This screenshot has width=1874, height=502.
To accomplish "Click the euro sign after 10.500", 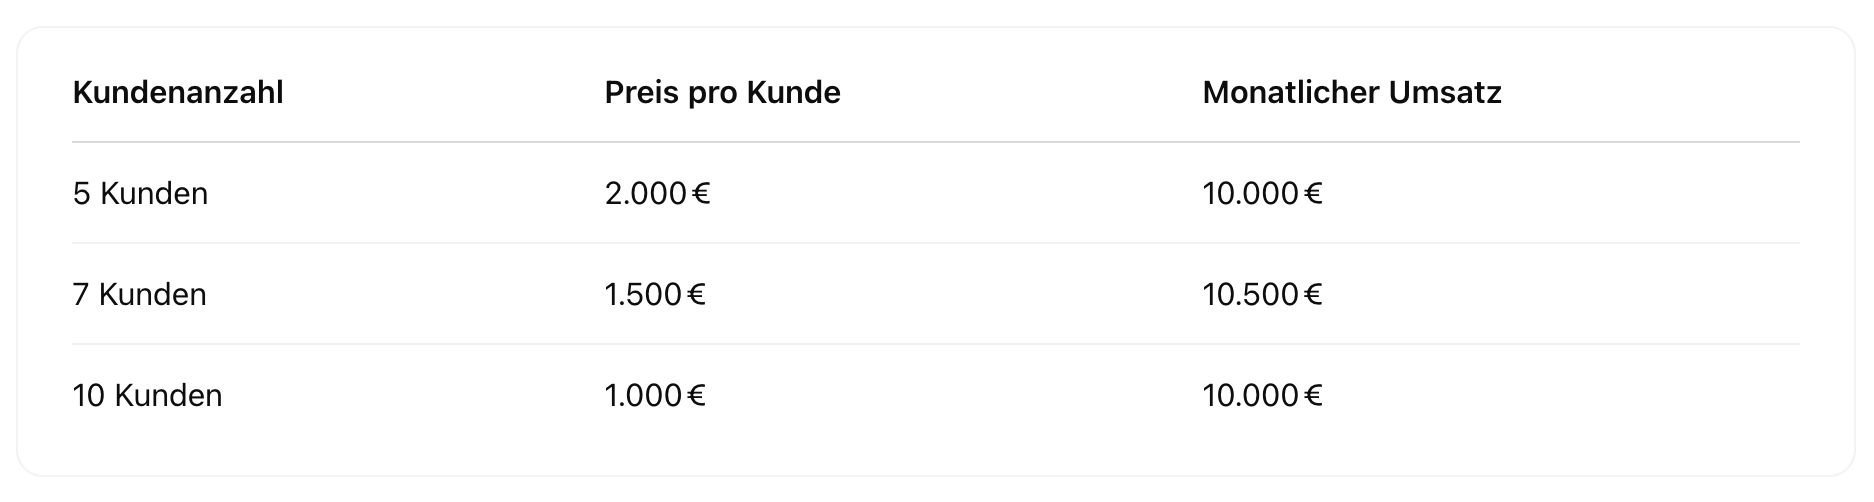I will coord(1313,295).
